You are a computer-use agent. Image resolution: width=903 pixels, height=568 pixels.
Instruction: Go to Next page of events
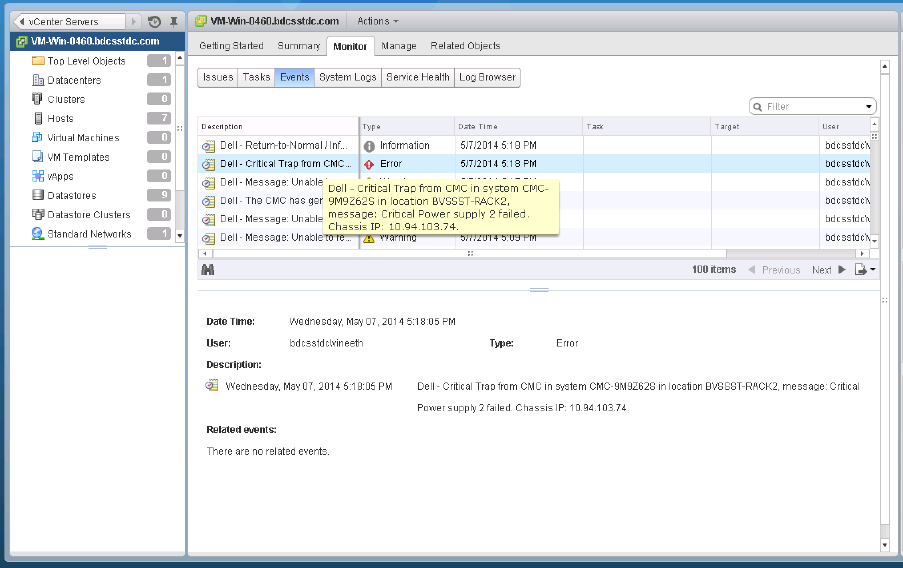[x=829, y=270]
